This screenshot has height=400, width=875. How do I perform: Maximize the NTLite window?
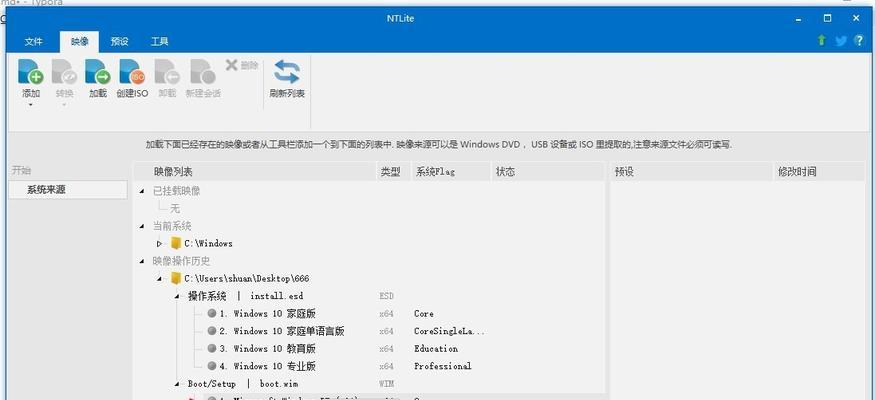click(827, 18)
